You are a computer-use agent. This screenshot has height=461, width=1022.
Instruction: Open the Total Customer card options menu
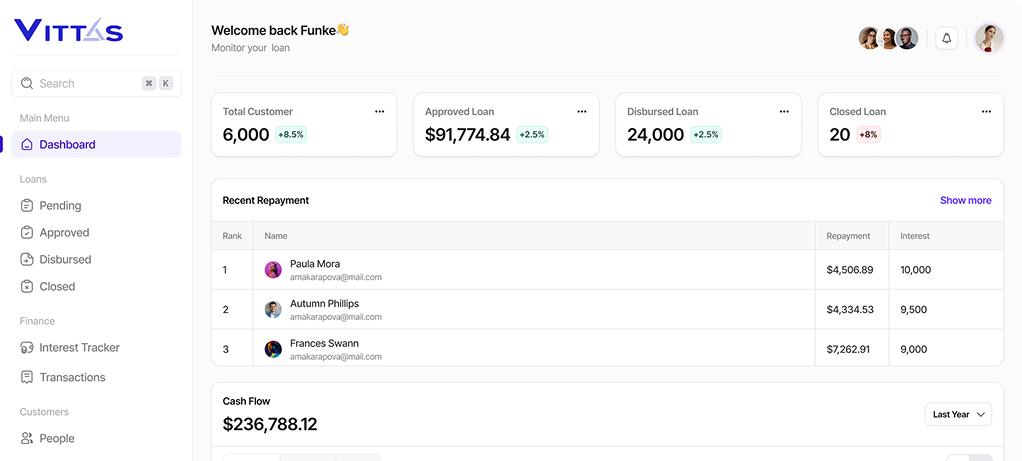point(379,112)
